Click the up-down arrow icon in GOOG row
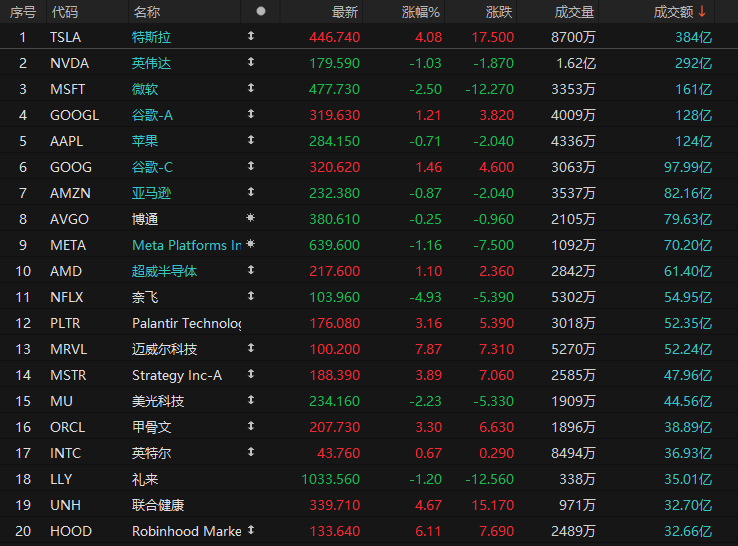 point(251,166)
